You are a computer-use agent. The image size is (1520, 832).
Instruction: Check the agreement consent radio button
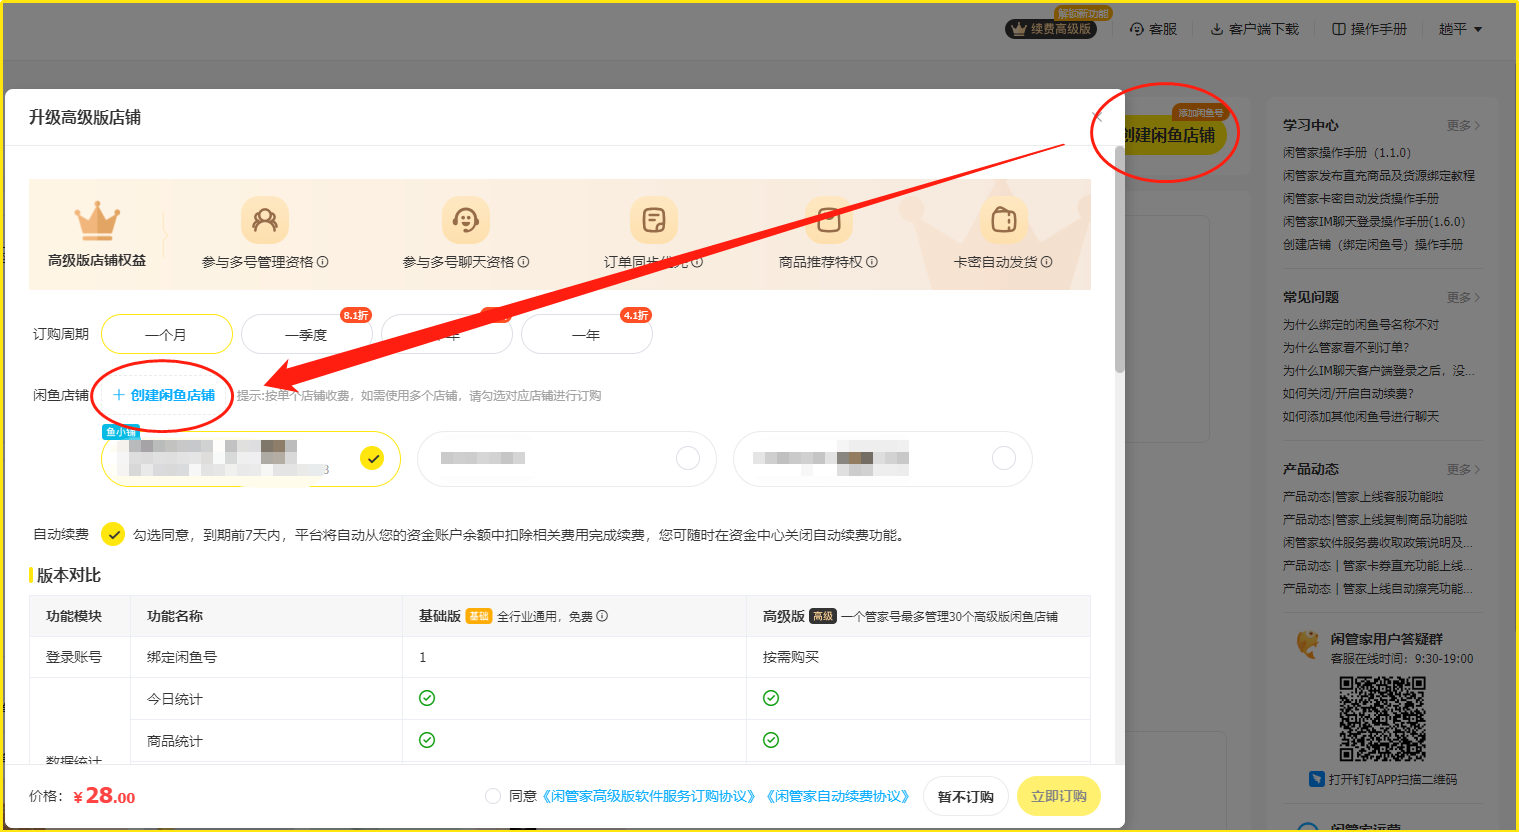click(x=493, y=796)
